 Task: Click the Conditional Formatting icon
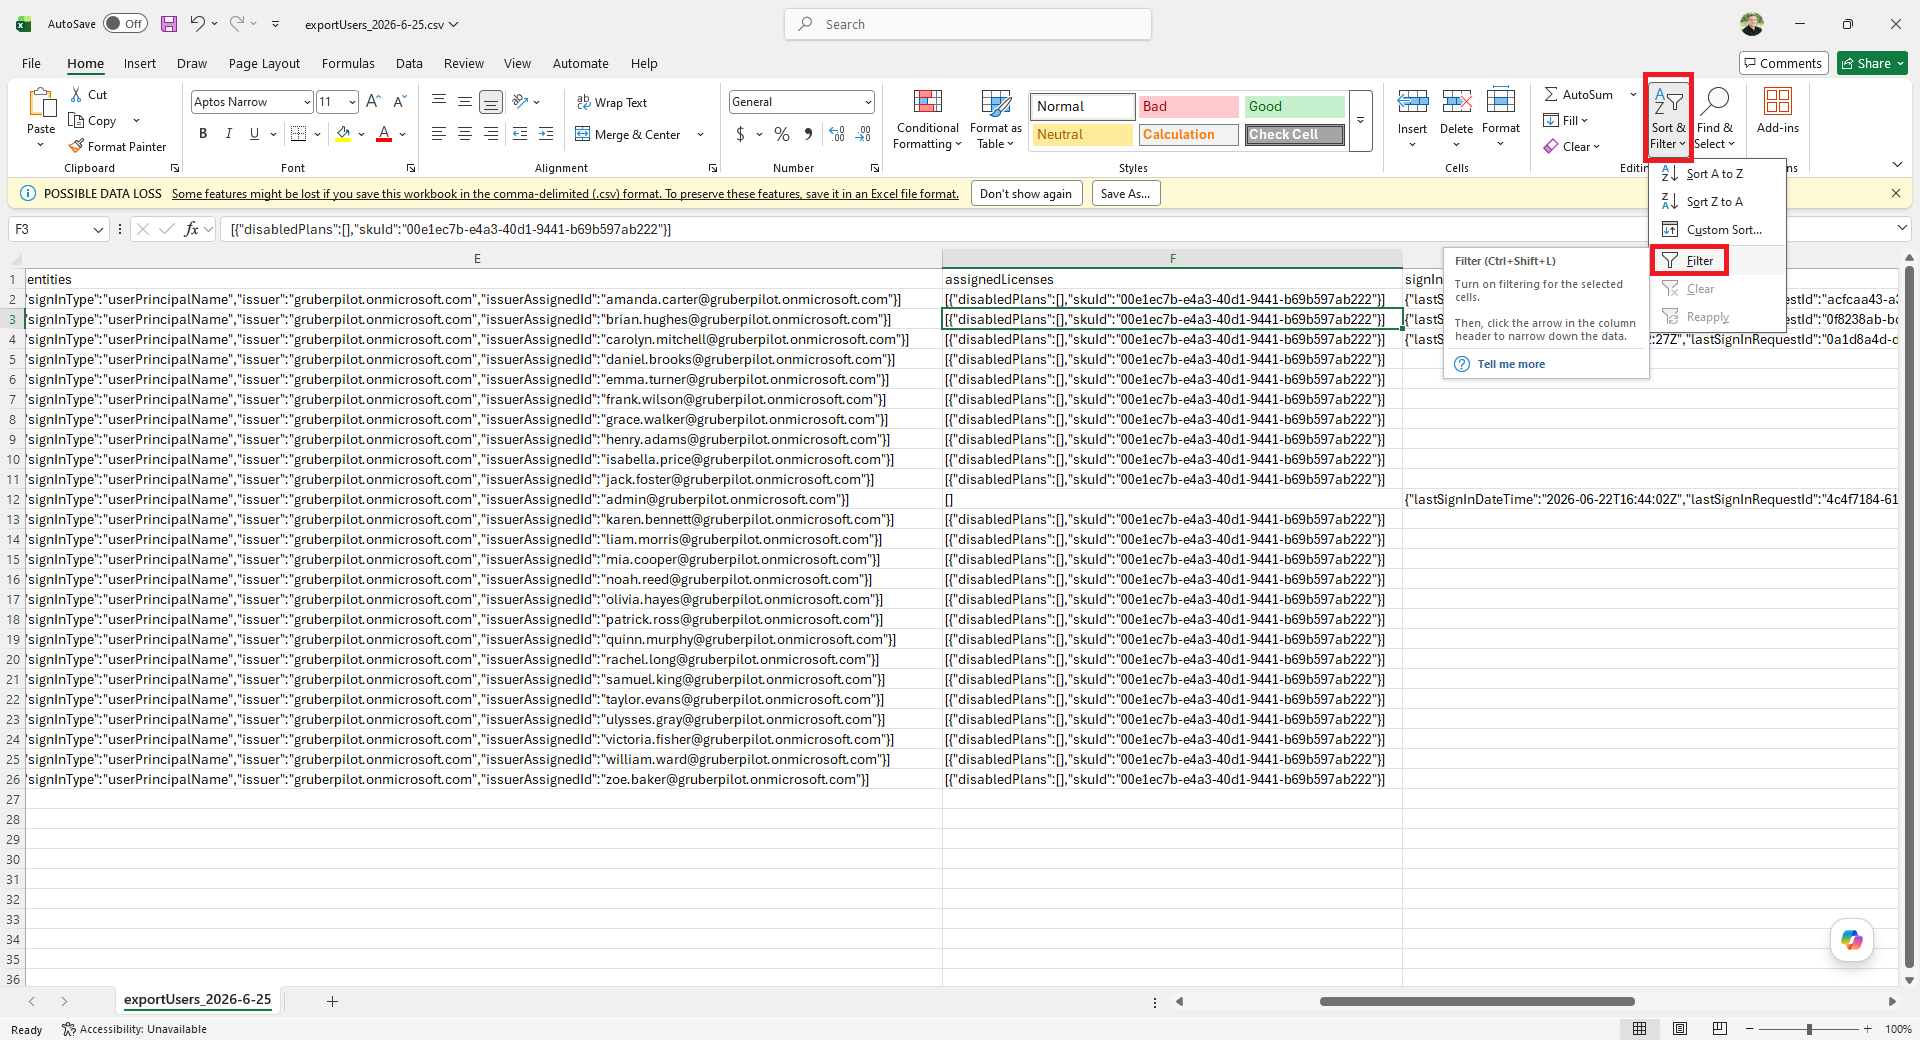pyautogui.click(x=927, y=102)
